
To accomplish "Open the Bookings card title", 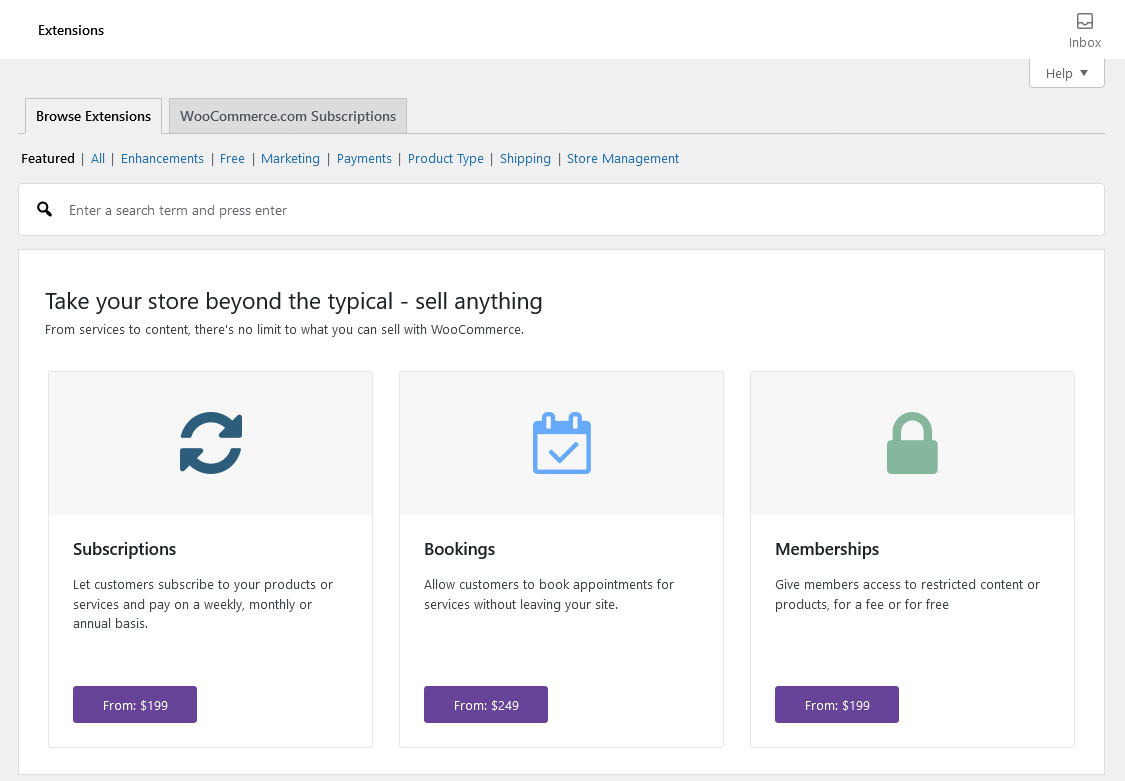I will point(459,549).
